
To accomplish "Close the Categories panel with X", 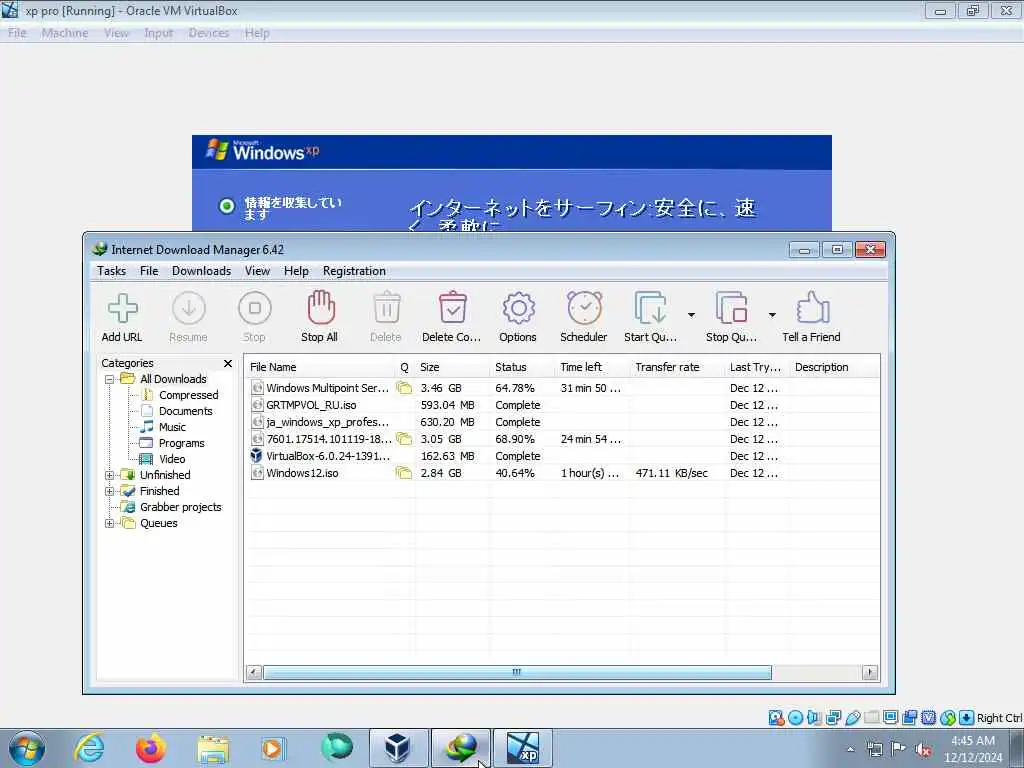I will click(228, 364).
